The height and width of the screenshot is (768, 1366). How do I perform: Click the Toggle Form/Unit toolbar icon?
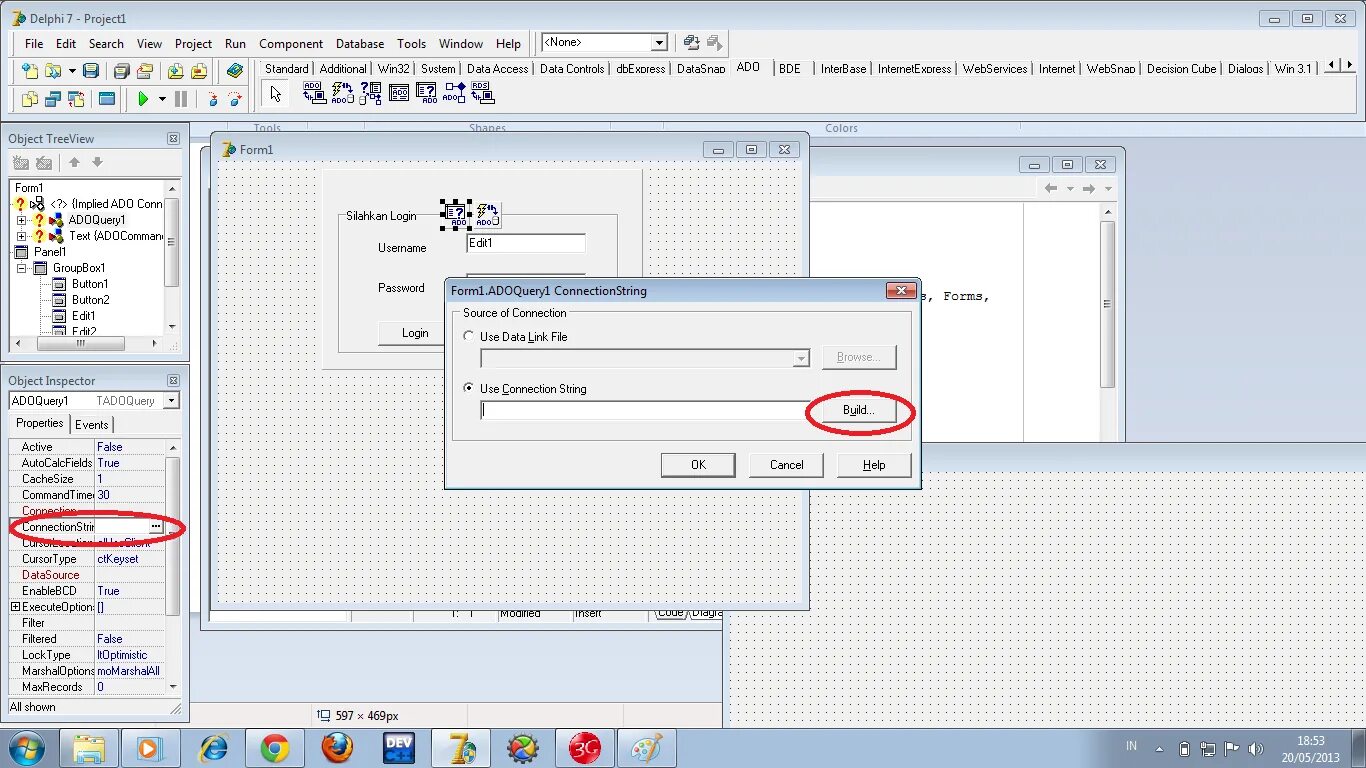pos(76,99)
